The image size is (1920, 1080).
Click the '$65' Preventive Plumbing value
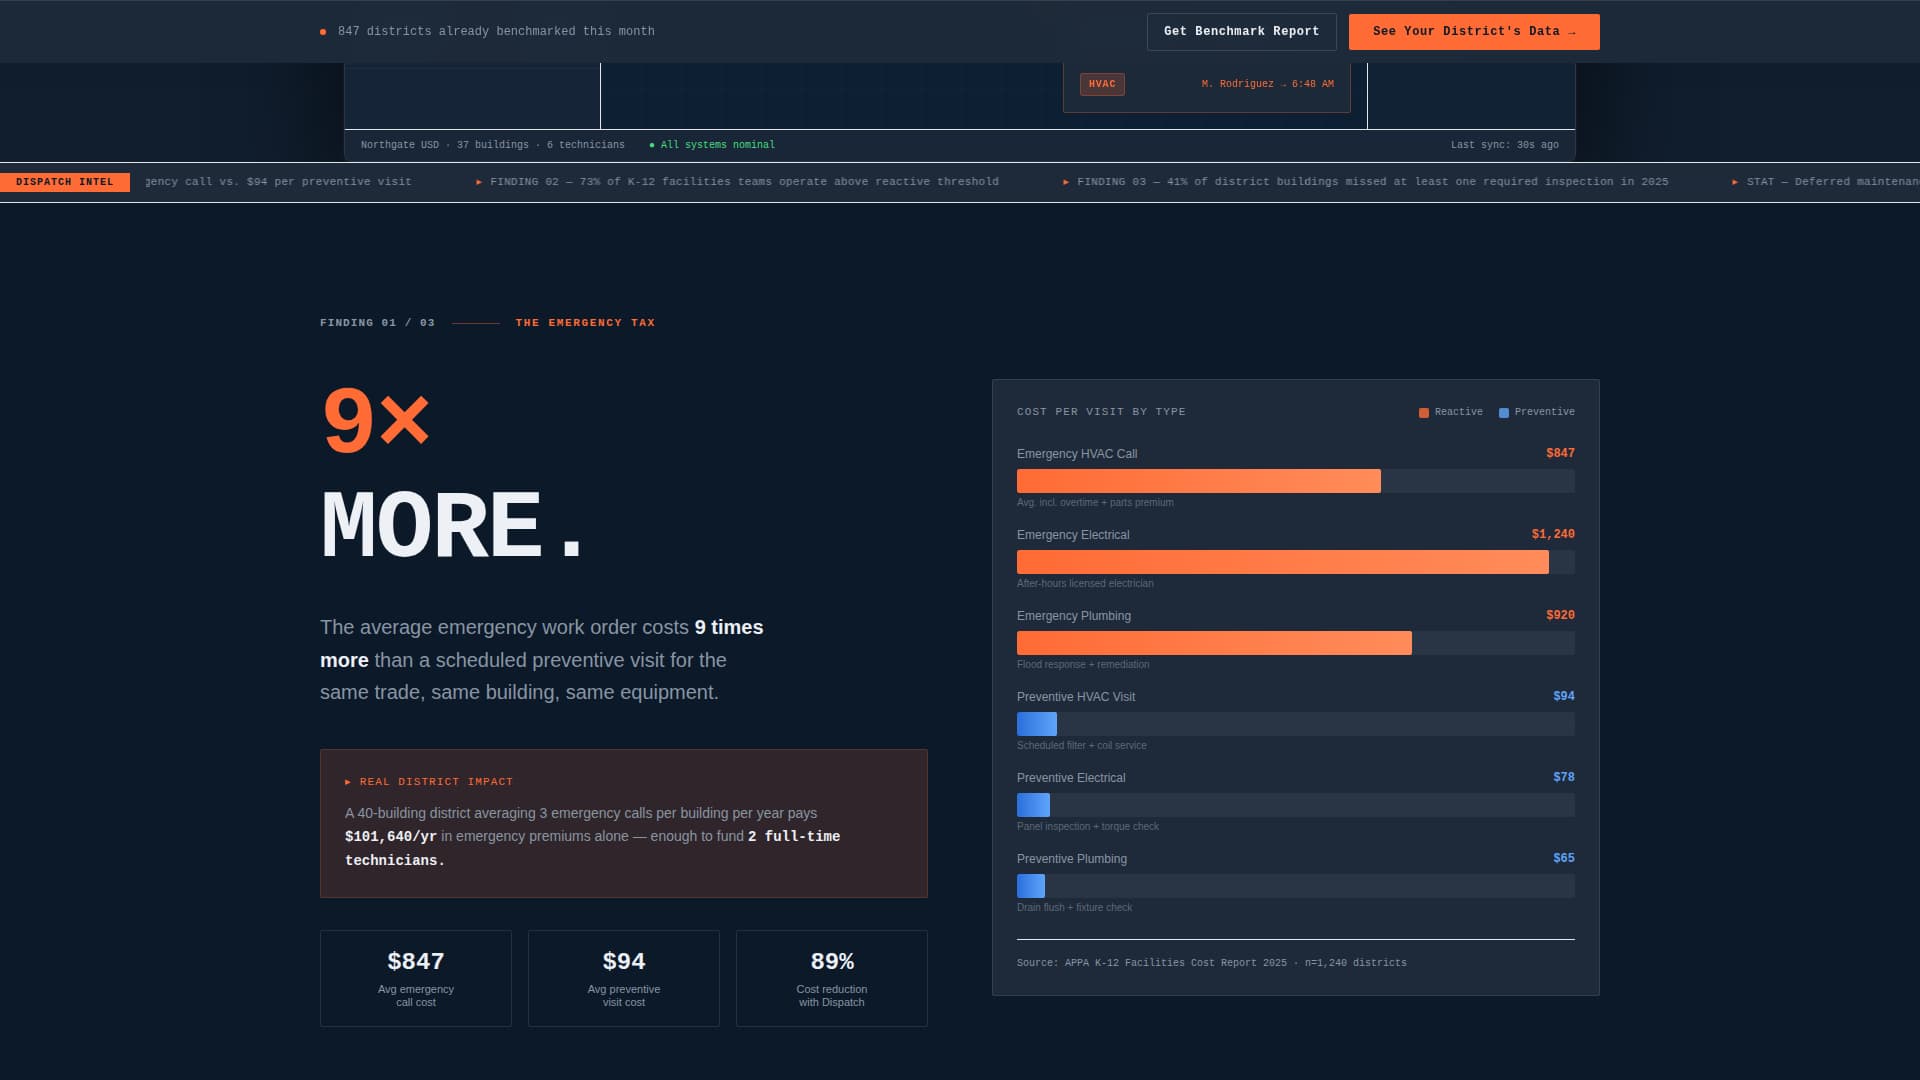point(1564,858)
